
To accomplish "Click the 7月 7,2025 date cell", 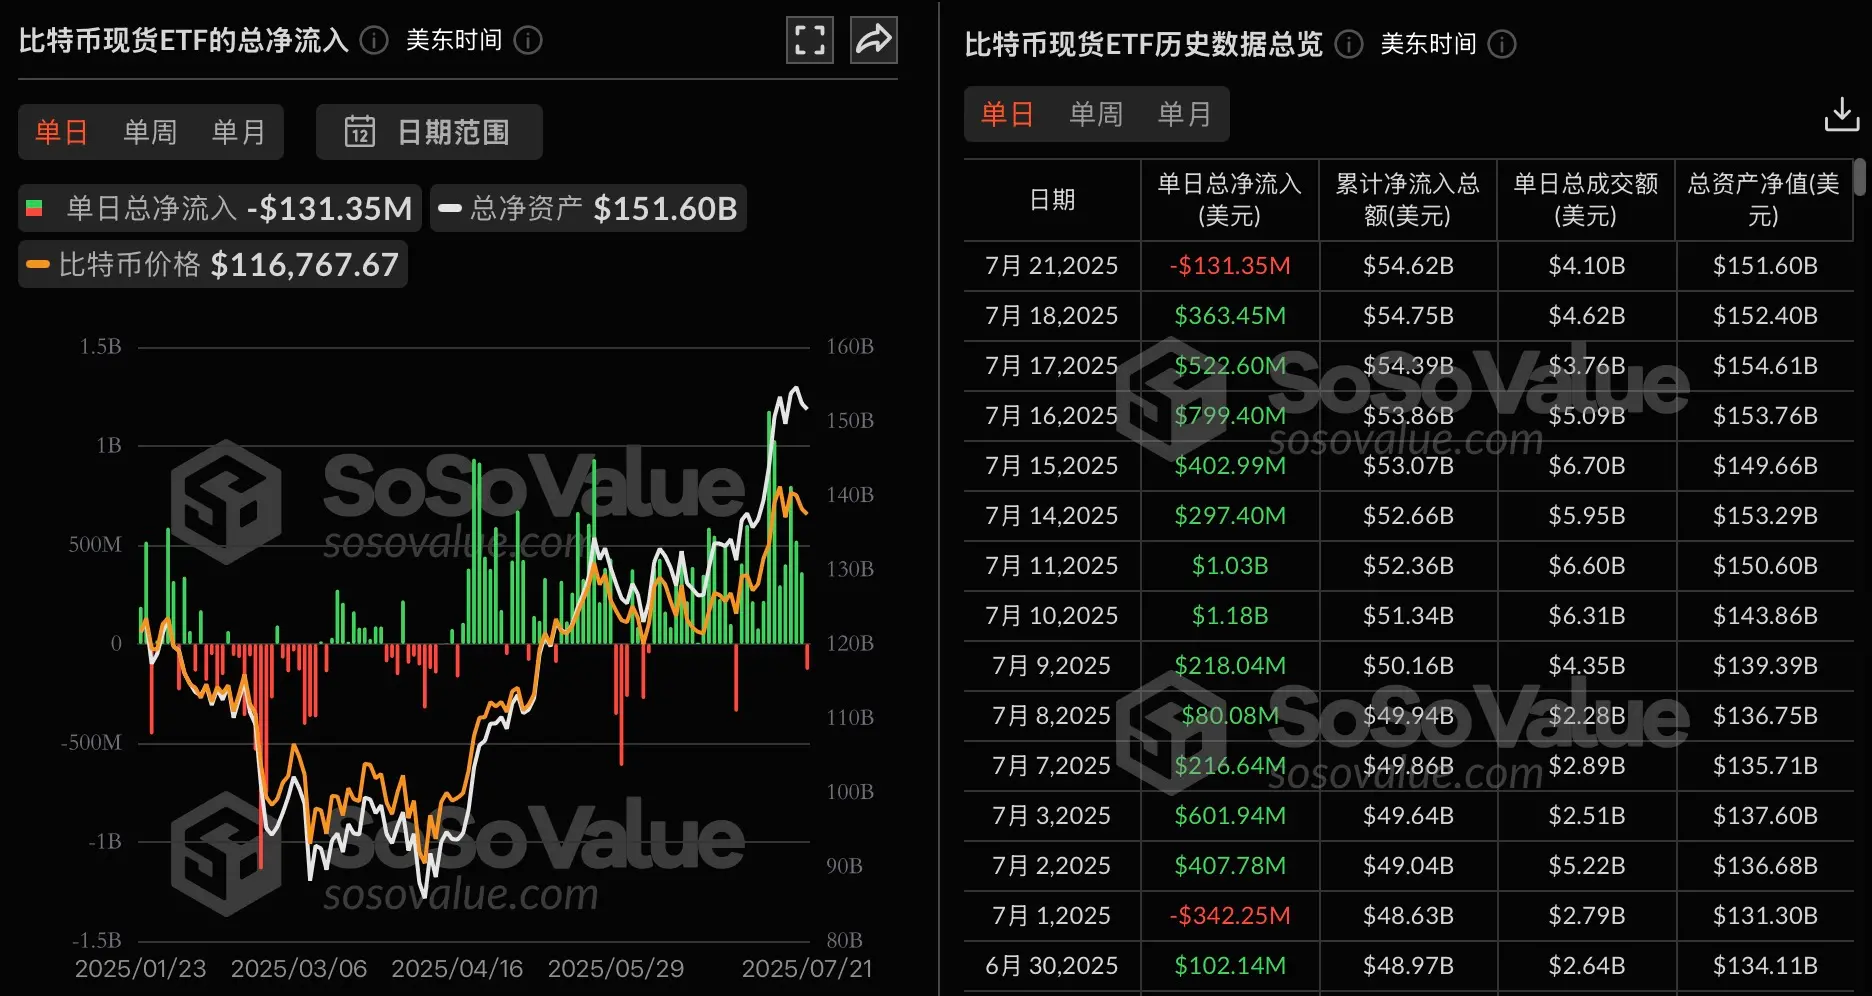I will 1052,766.
